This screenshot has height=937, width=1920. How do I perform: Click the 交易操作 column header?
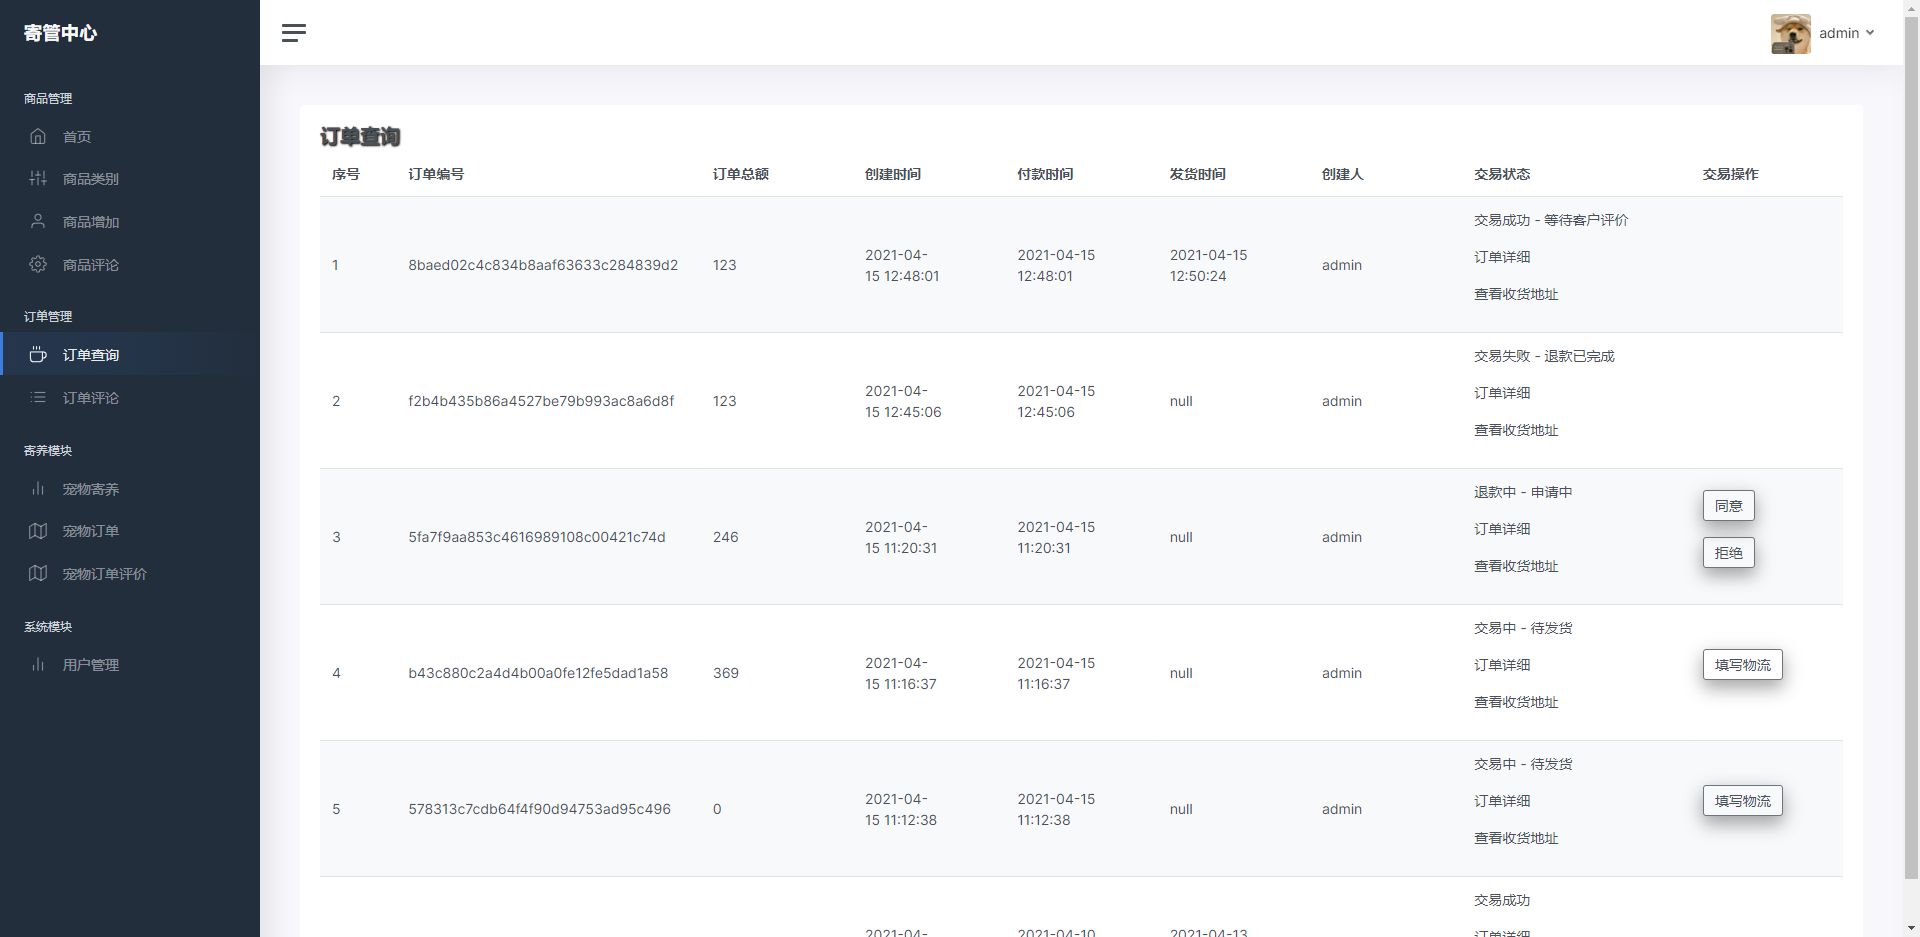click(x=1730, y=174)
